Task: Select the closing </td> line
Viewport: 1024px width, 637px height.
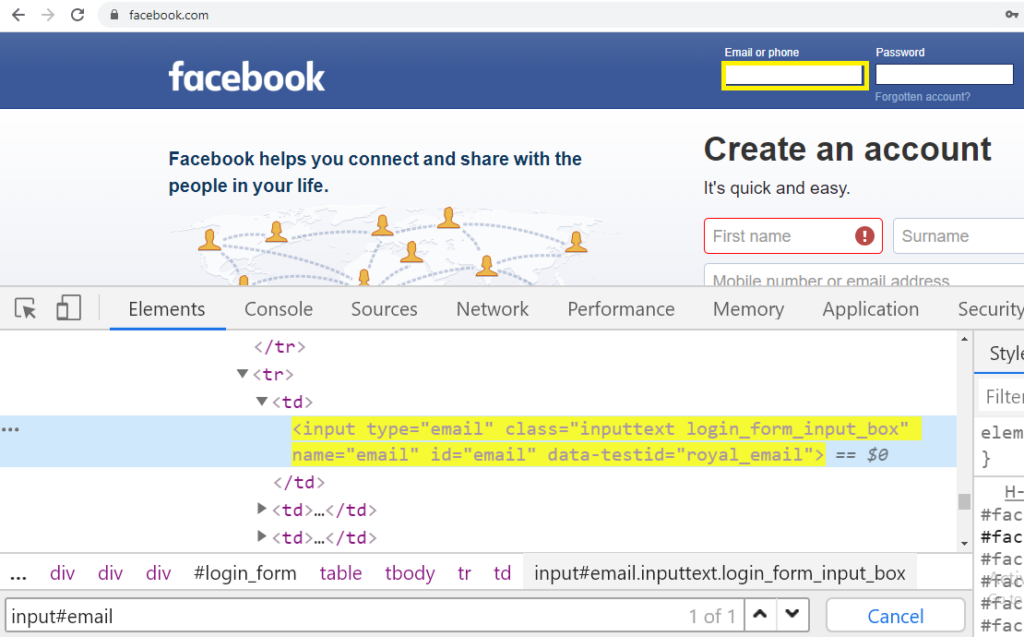Action: click(298, 482)
